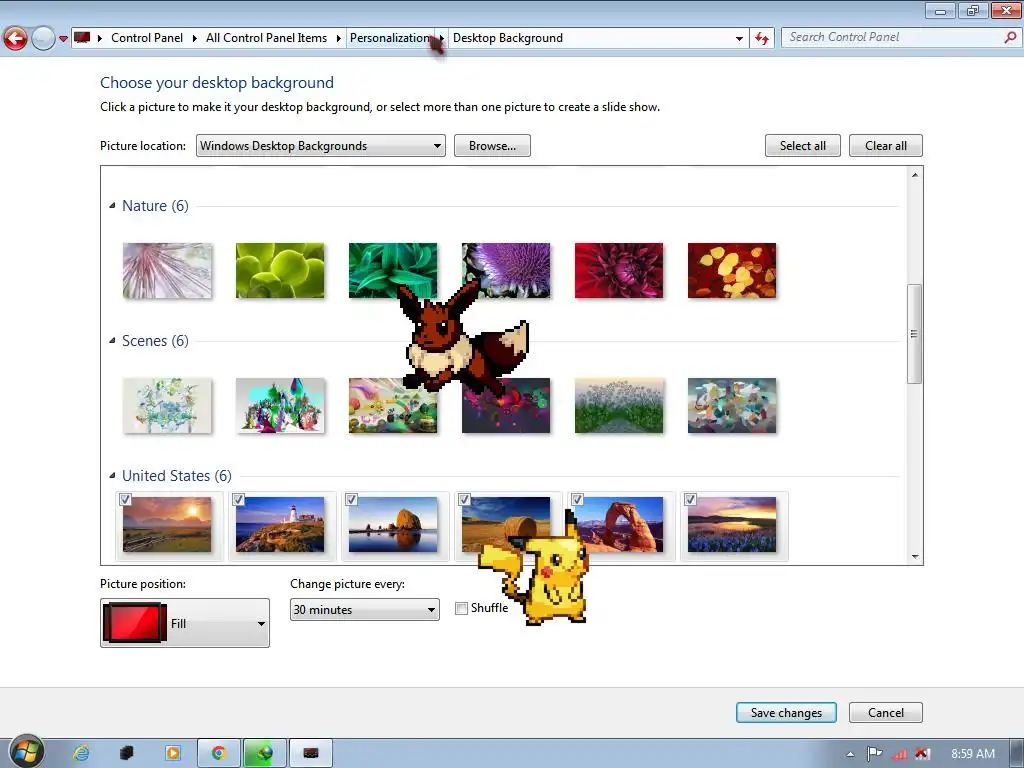Open the recent pages dropdown arrow
Image resolution: width=1024 pixels, height=768 pixels.
pos(63,39)
